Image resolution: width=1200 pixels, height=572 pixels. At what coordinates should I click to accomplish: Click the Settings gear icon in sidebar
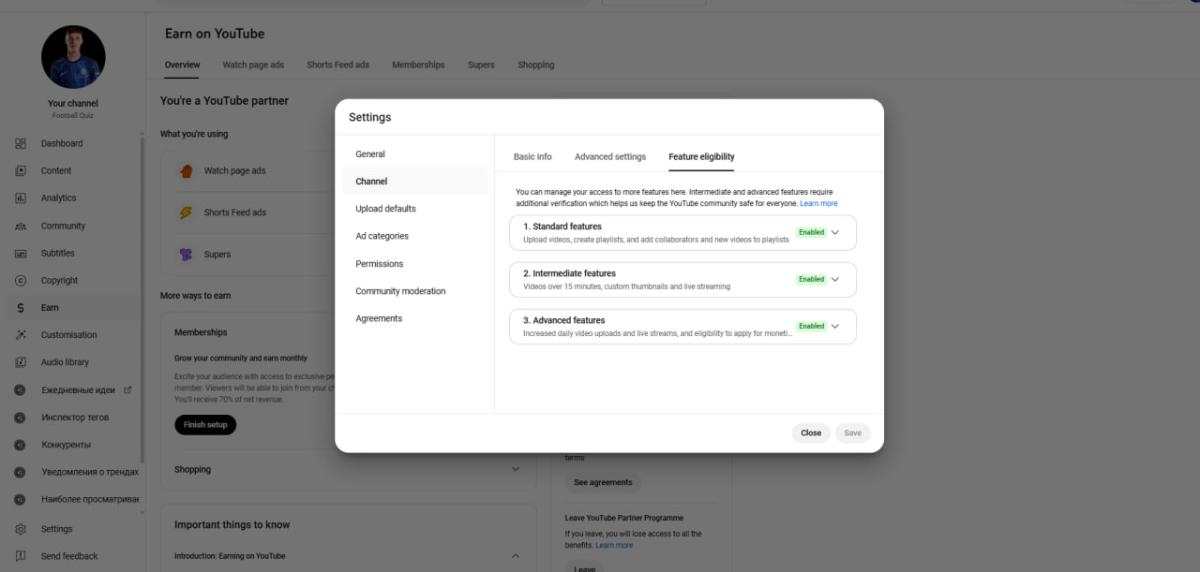(20, 529)
